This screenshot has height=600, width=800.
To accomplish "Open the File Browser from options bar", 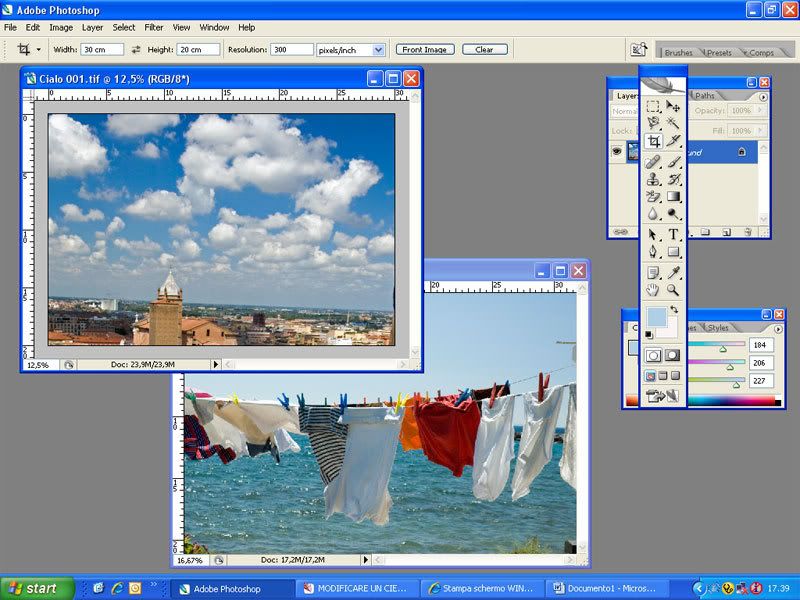I will pyautogui.click(x=638, y=49).
